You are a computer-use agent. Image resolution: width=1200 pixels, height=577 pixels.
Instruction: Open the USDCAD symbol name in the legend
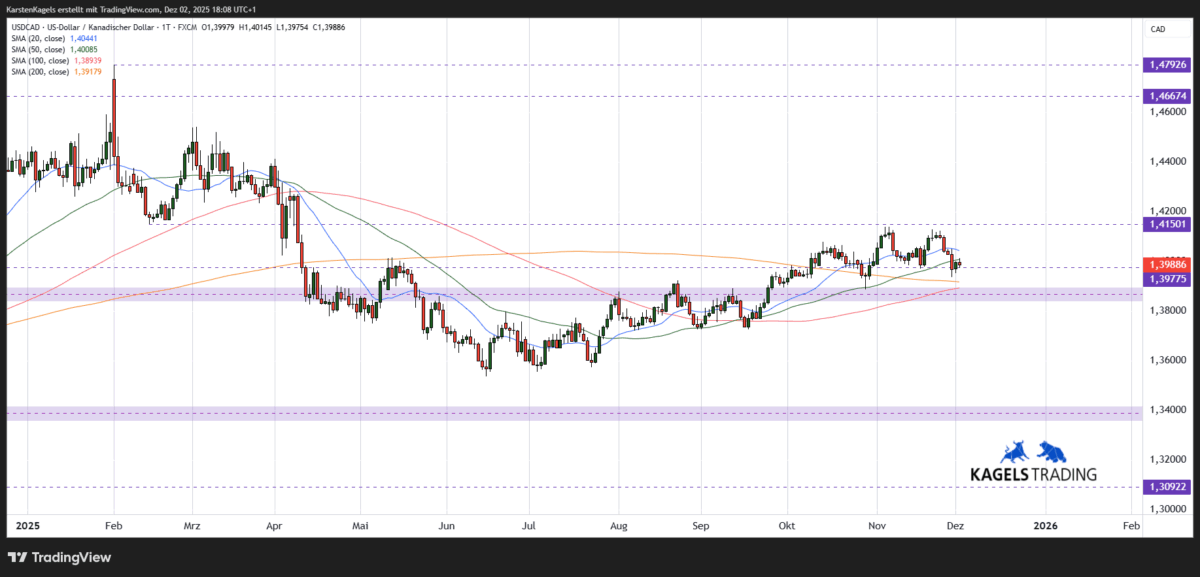click(x=27, y=27)
